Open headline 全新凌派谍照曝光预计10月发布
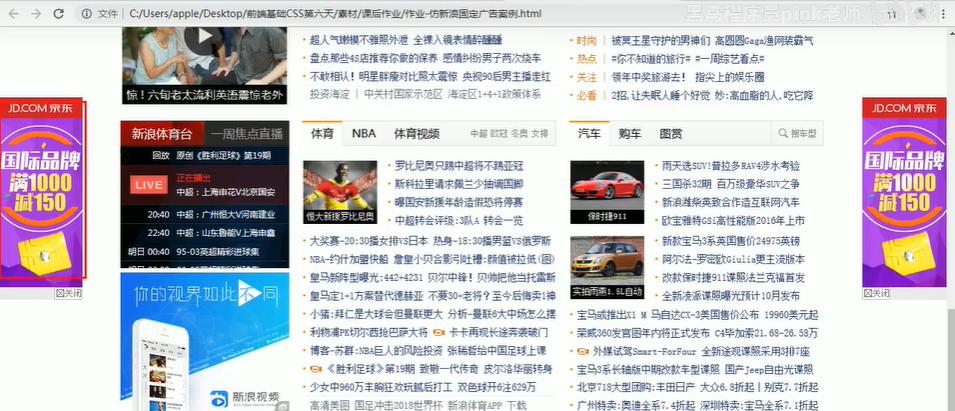The height and width of the screenshot is (411, 955). click(730, 296)
